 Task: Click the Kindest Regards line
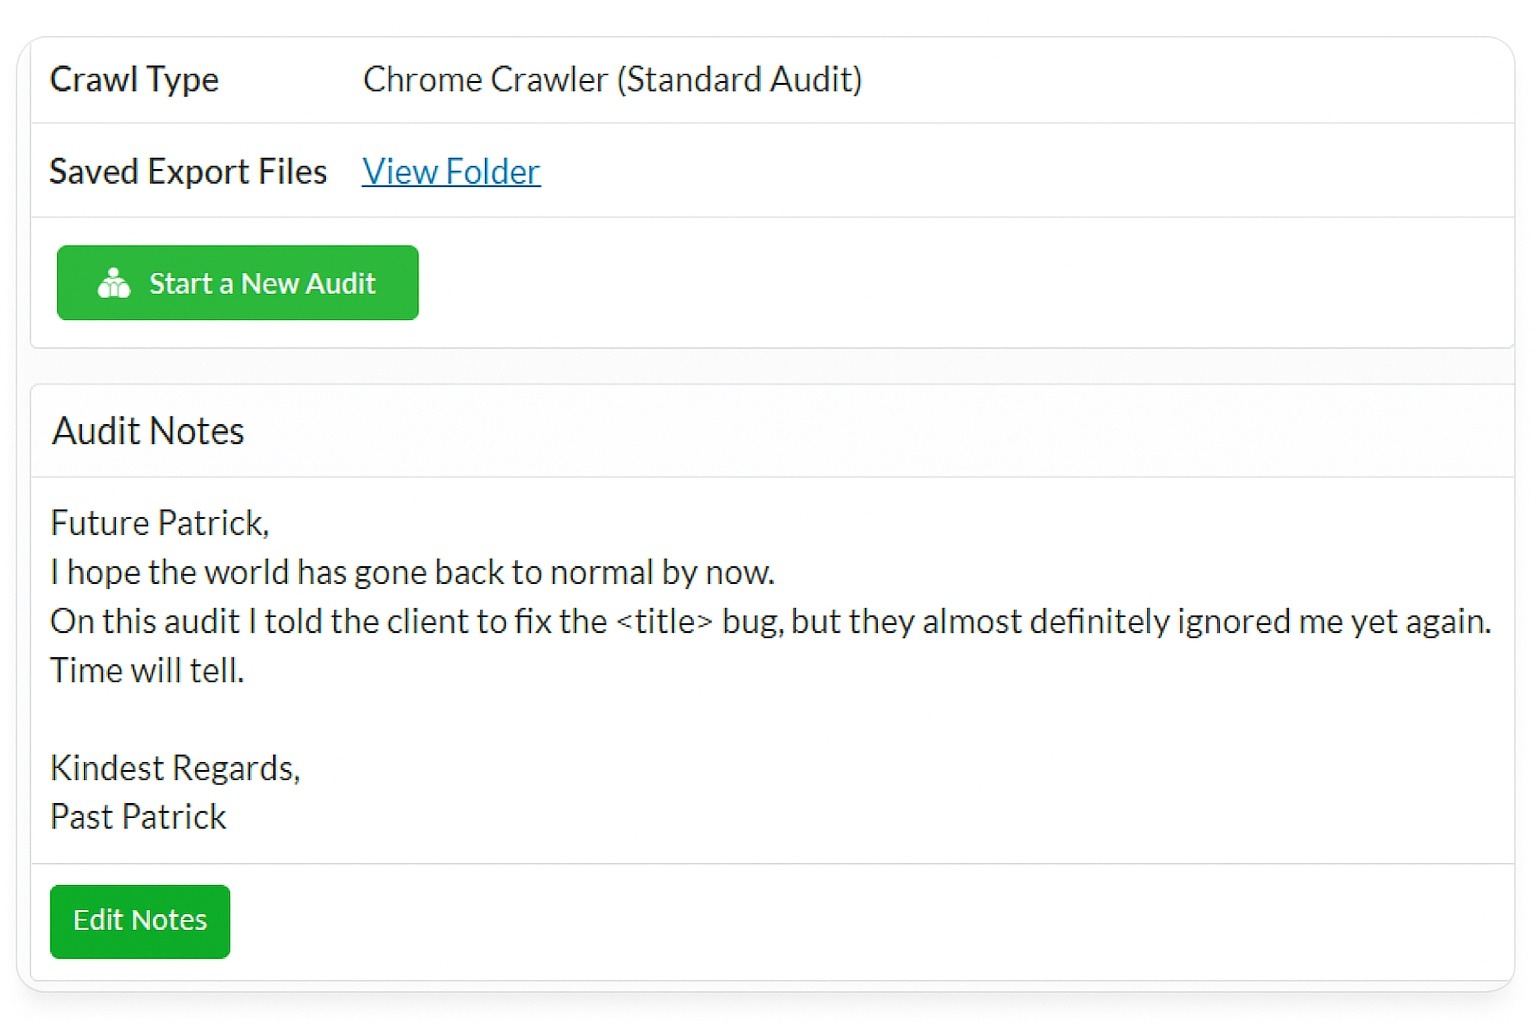click(x=175, y=768)
